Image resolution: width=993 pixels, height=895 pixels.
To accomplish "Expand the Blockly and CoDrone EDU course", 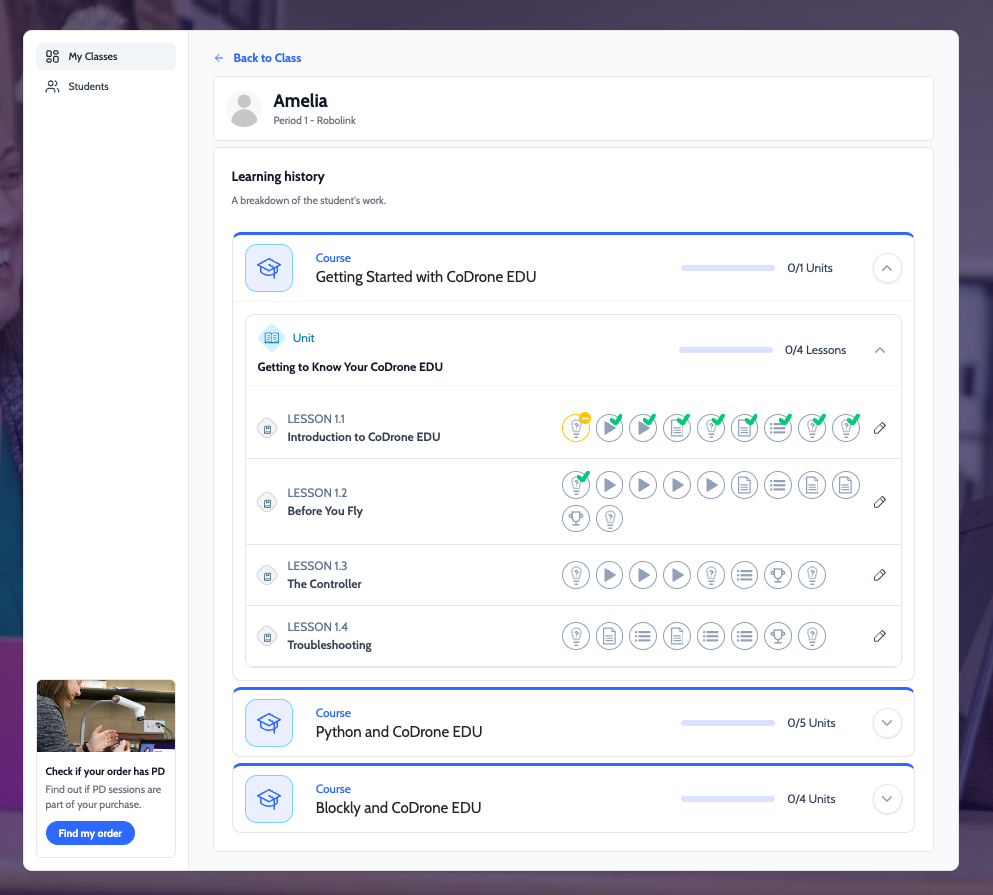I will pyautogui.click(x=887, y=799).
